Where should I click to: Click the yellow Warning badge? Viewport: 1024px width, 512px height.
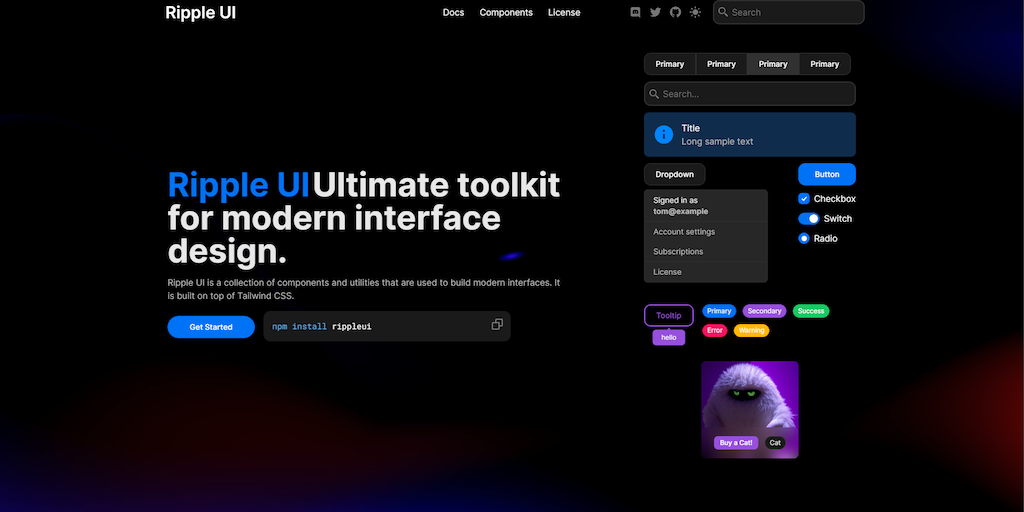tap(752, 330)
